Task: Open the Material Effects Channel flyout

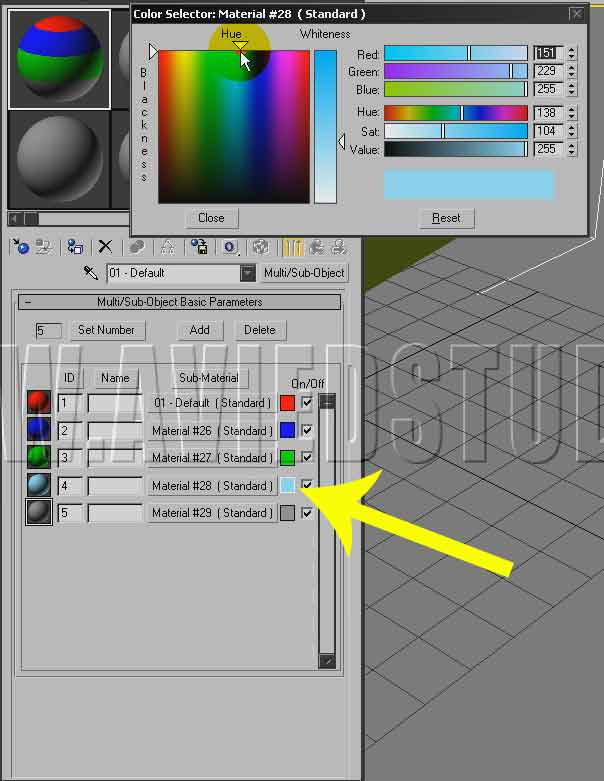Action: tap(230, 247)
